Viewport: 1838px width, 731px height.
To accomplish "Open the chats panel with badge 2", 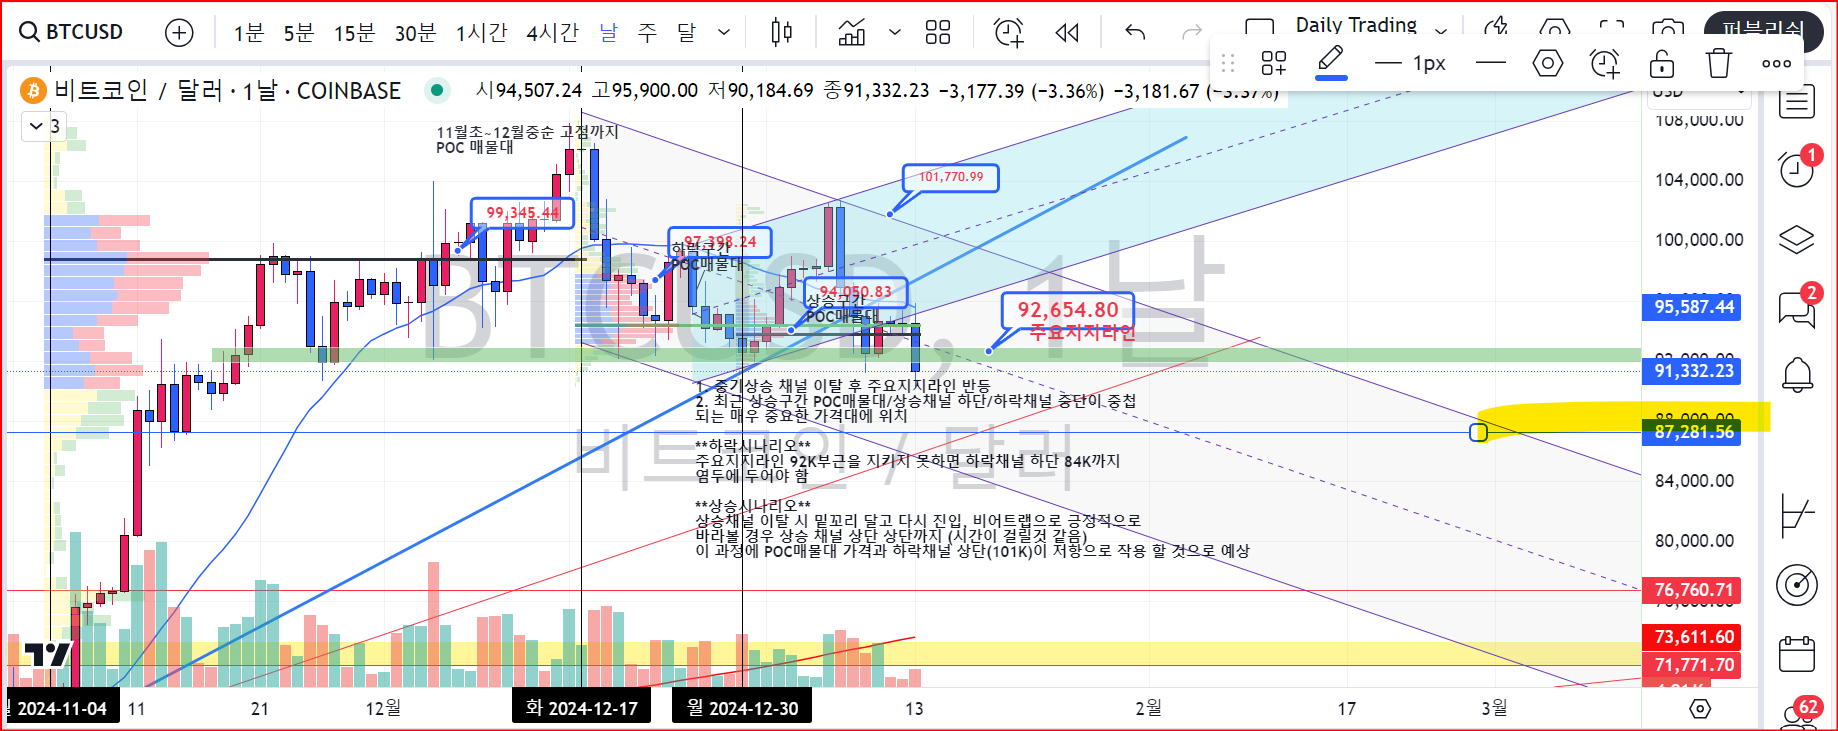I will [x=1796, y=309].
